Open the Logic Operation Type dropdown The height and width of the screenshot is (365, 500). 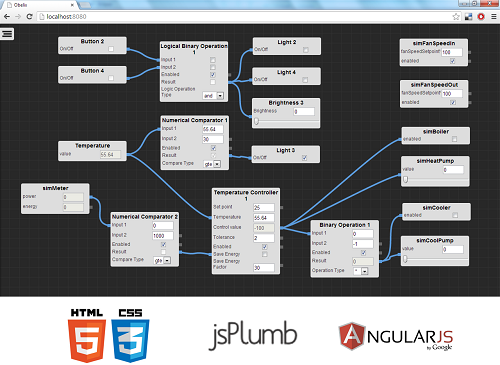213,96
